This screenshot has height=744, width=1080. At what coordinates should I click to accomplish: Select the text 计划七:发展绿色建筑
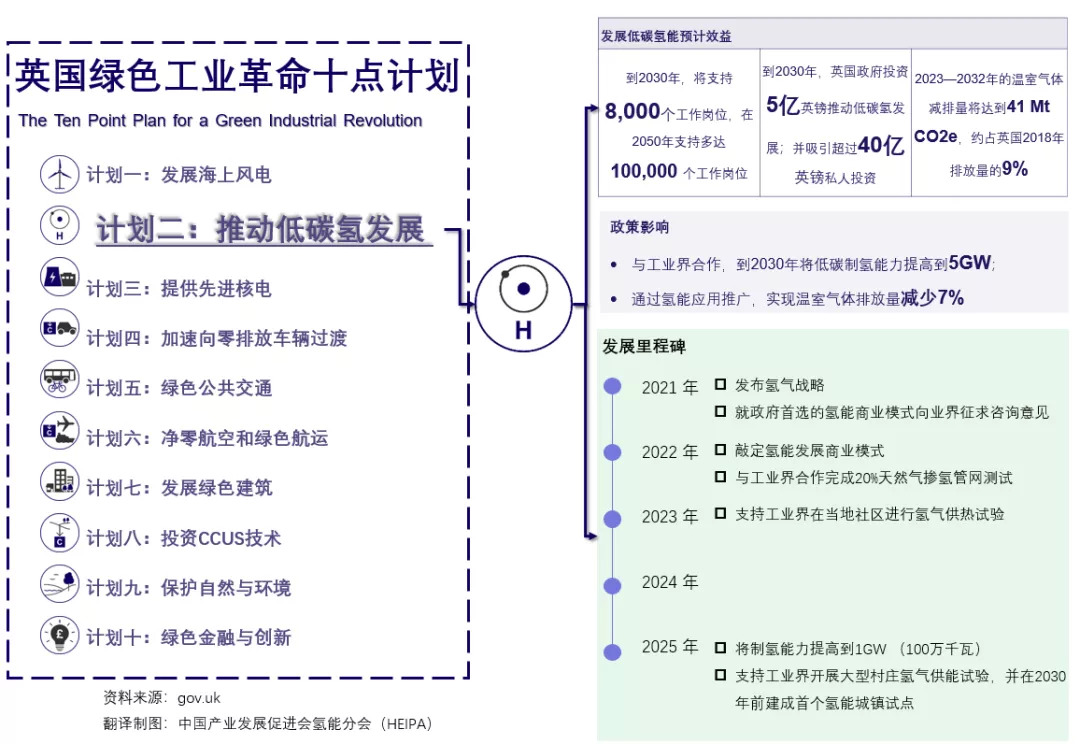click(x=178, y=488)
